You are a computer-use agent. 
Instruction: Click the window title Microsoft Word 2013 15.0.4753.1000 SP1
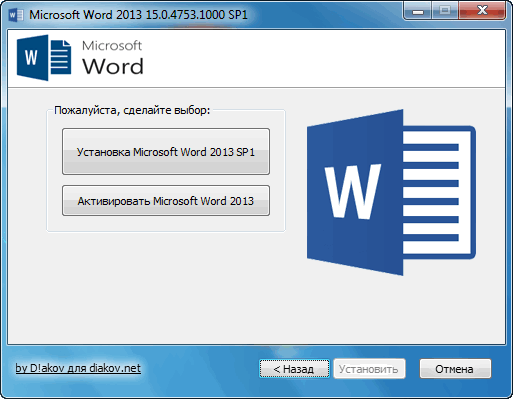(139, 15)
